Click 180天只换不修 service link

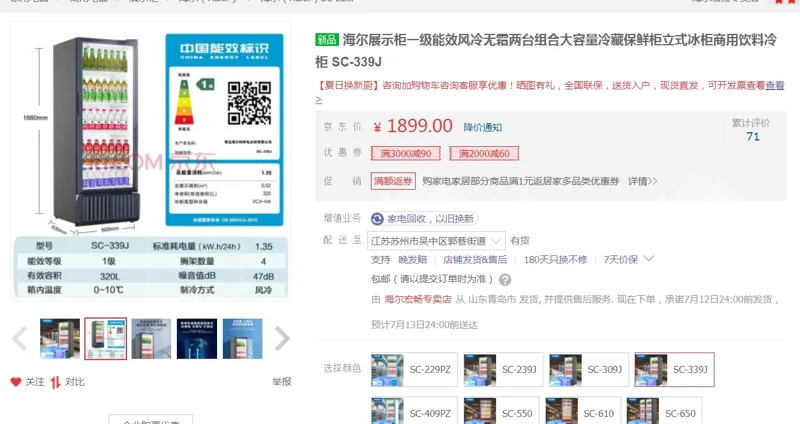[x=555, y=260]
